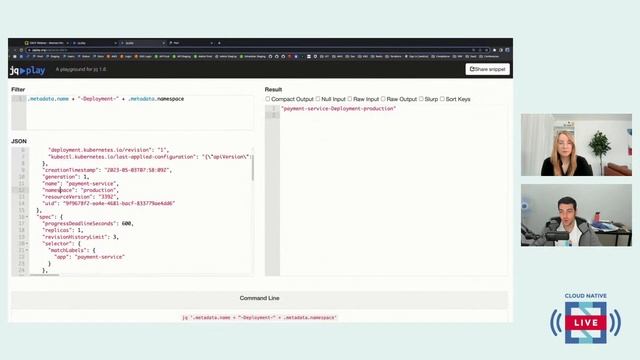Click the jq command text under Command Line
The width and height of the screenshot is (640, 360).
pos(259,317)
